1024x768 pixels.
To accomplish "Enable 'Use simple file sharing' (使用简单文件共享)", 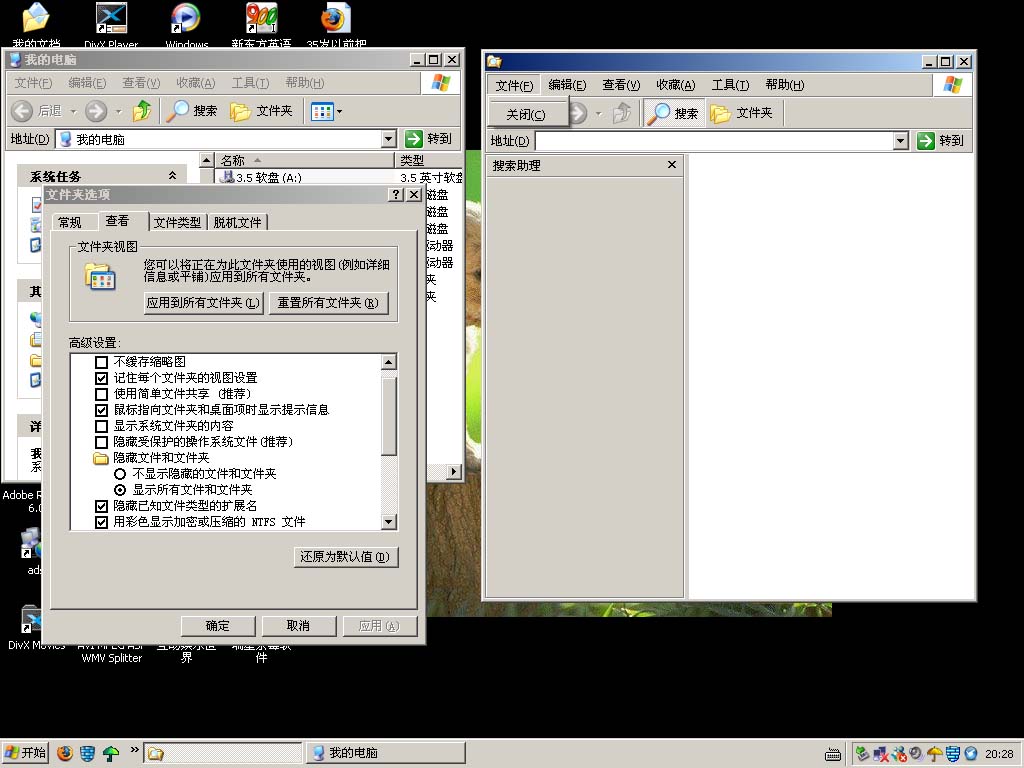I will coord(101,394).
